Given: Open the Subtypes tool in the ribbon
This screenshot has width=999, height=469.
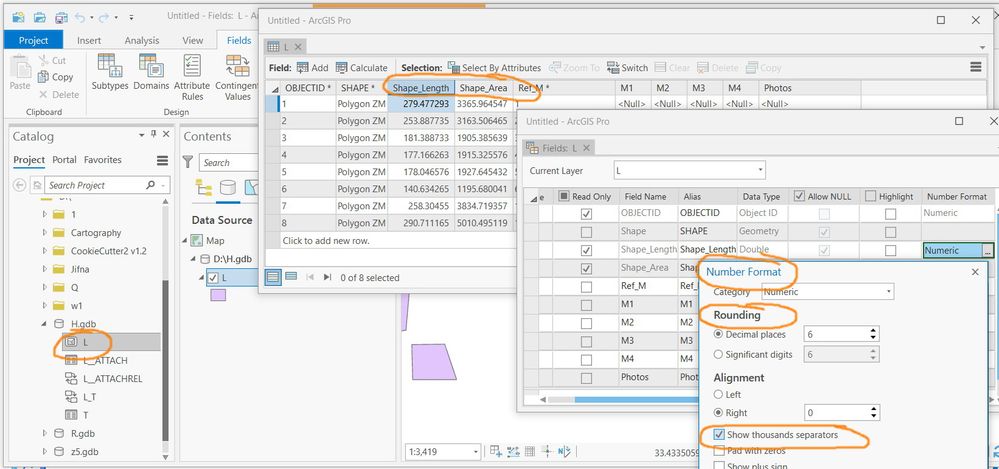Looking at the screenshot, I should tap(110, 73).
